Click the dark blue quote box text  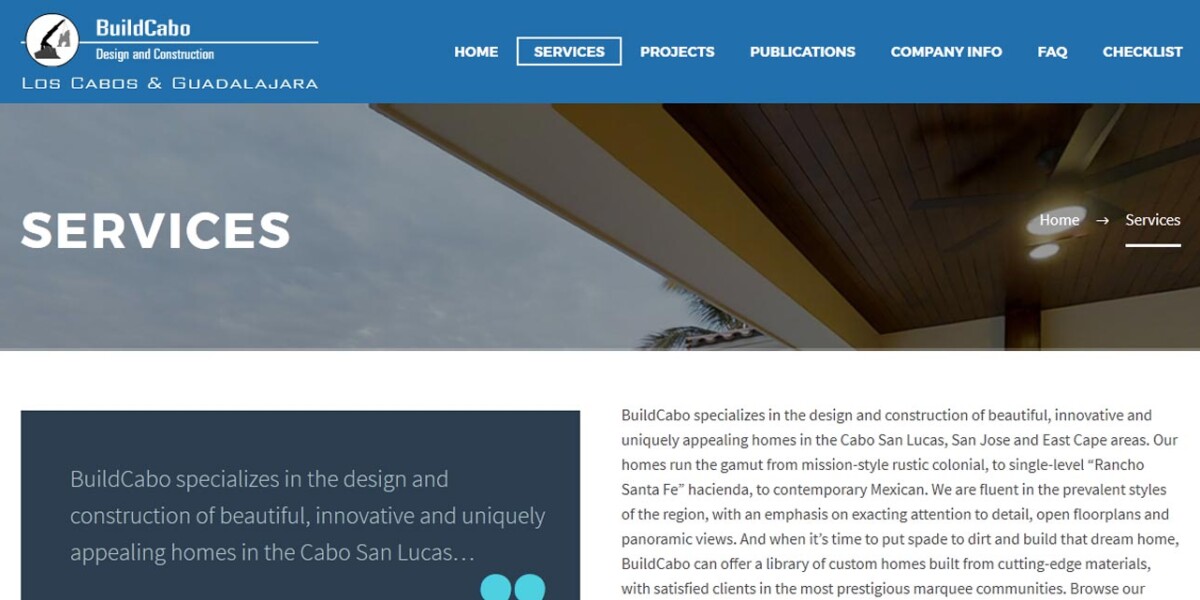click(307, 515)
